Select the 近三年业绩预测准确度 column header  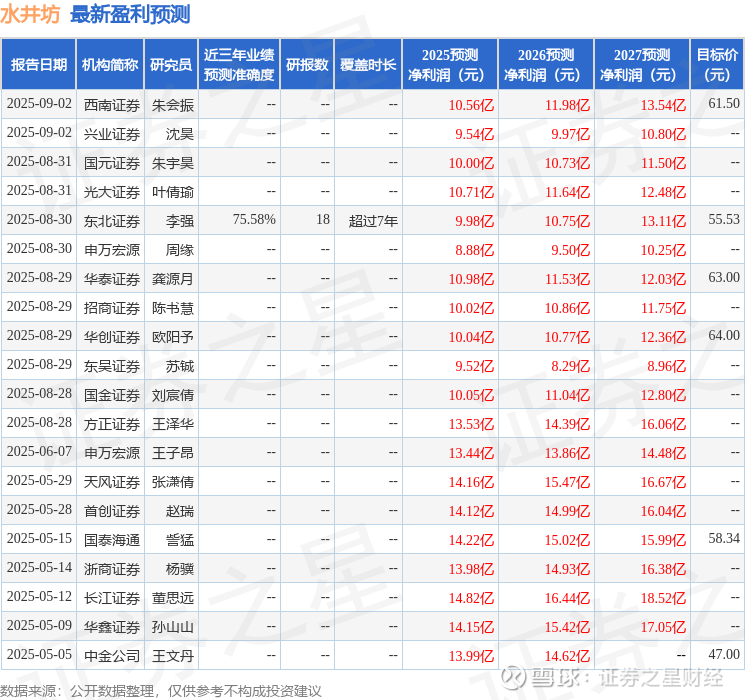pyautogui.click(x=239, y=65)
